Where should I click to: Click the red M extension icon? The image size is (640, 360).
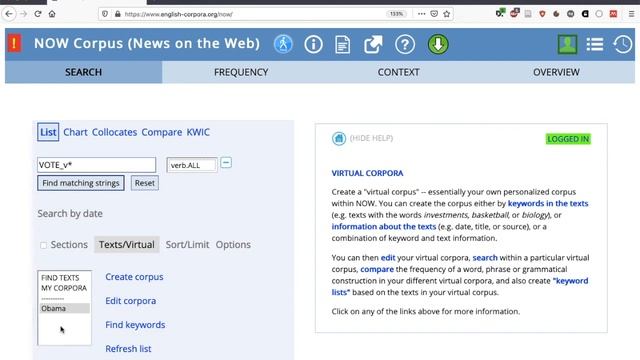[613, 14]
